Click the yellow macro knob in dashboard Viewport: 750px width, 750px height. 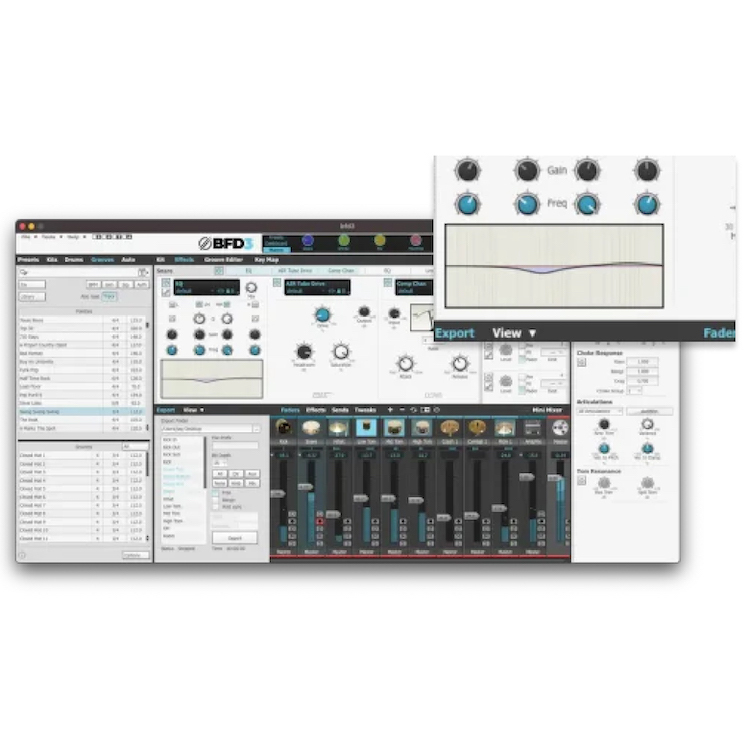point(380,240)
